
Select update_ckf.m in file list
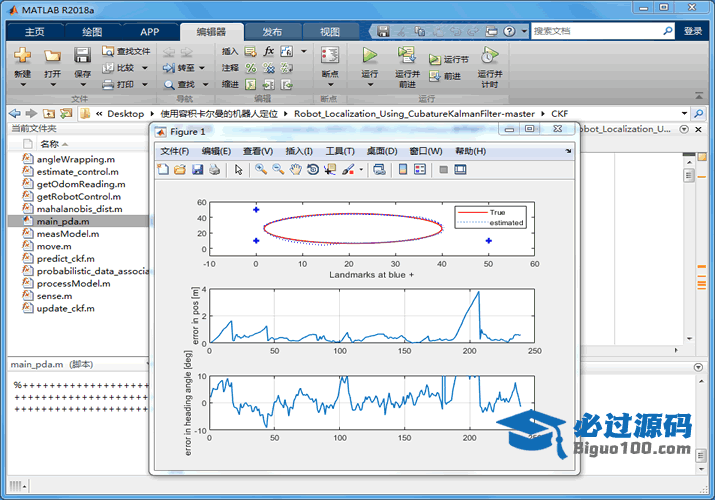pos(66,308)
